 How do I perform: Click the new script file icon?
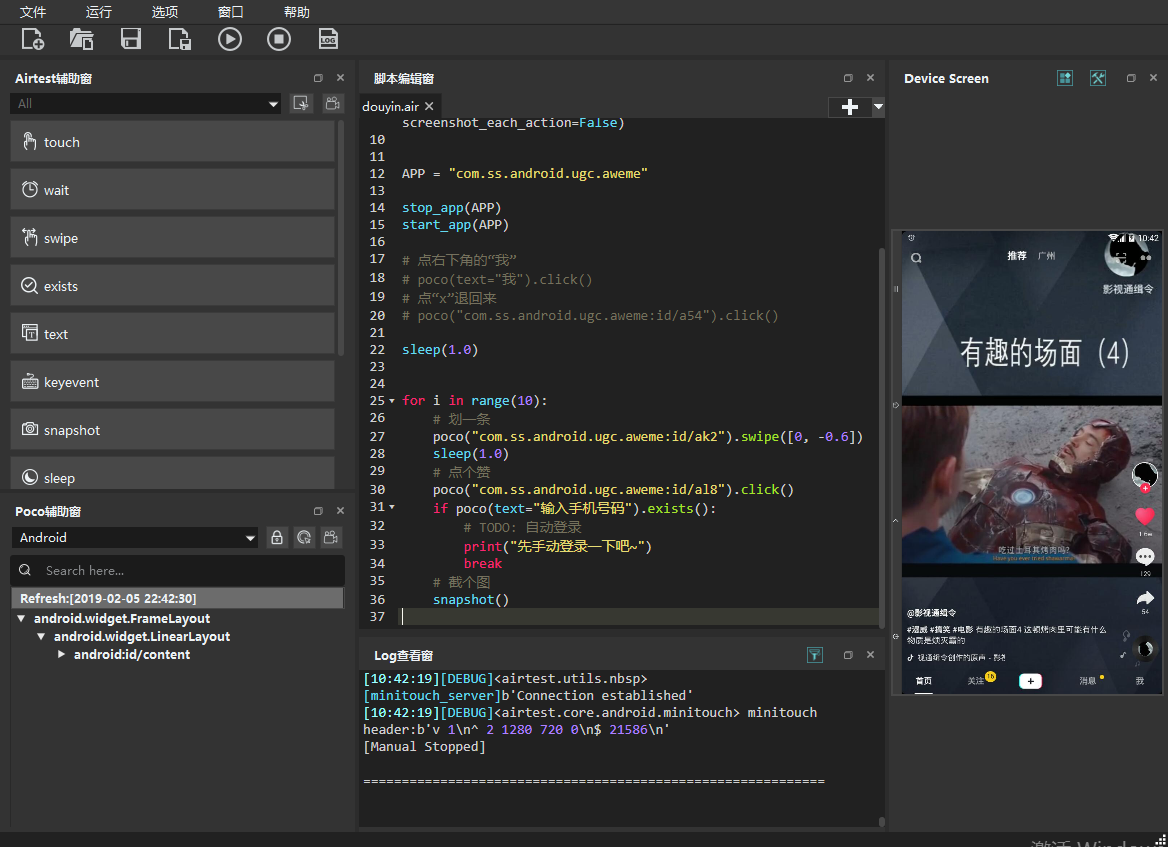pos(33,39)
